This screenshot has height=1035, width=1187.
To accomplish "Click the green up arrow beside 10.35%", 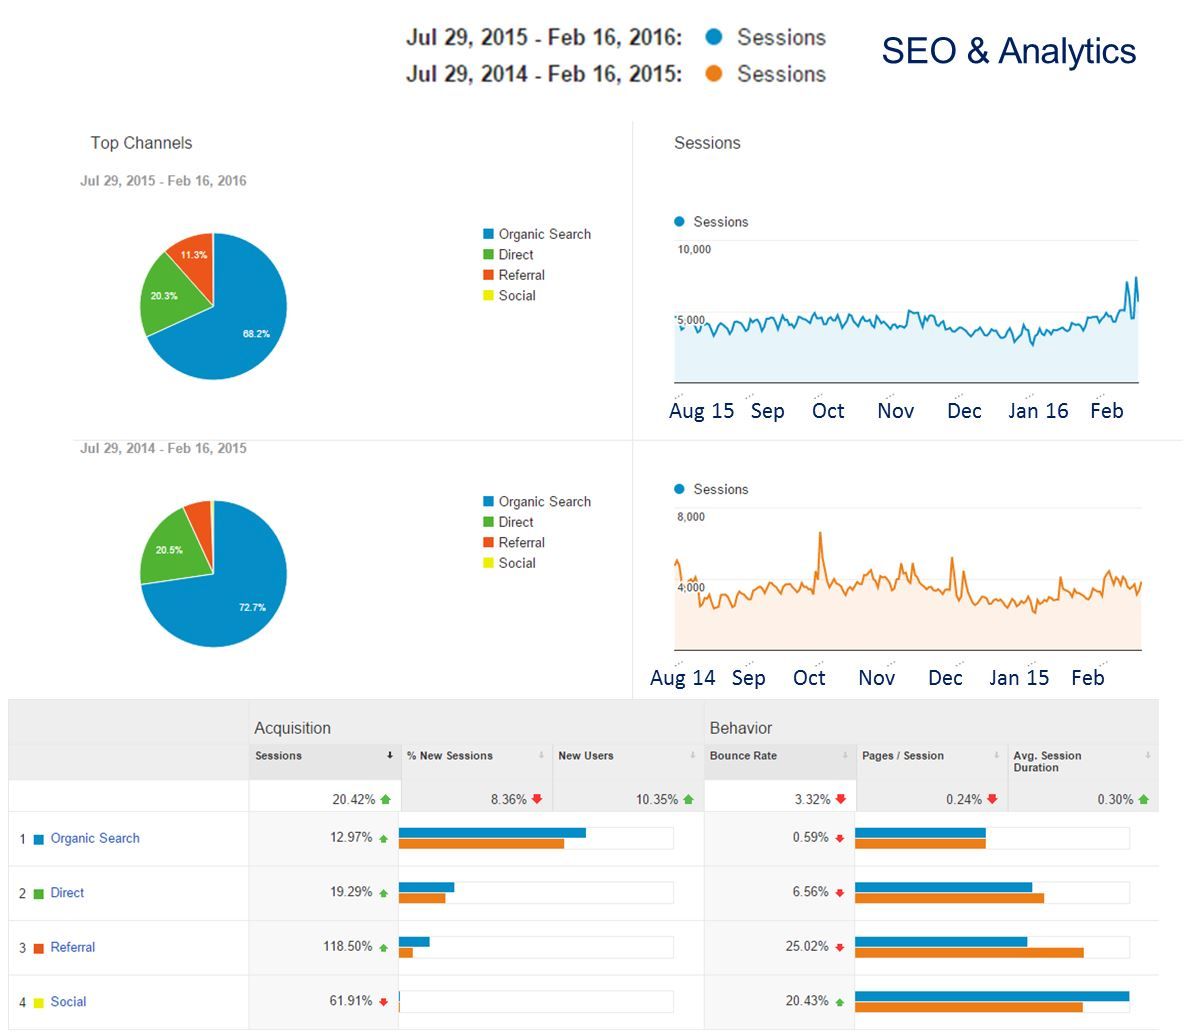I will (689, 799).
